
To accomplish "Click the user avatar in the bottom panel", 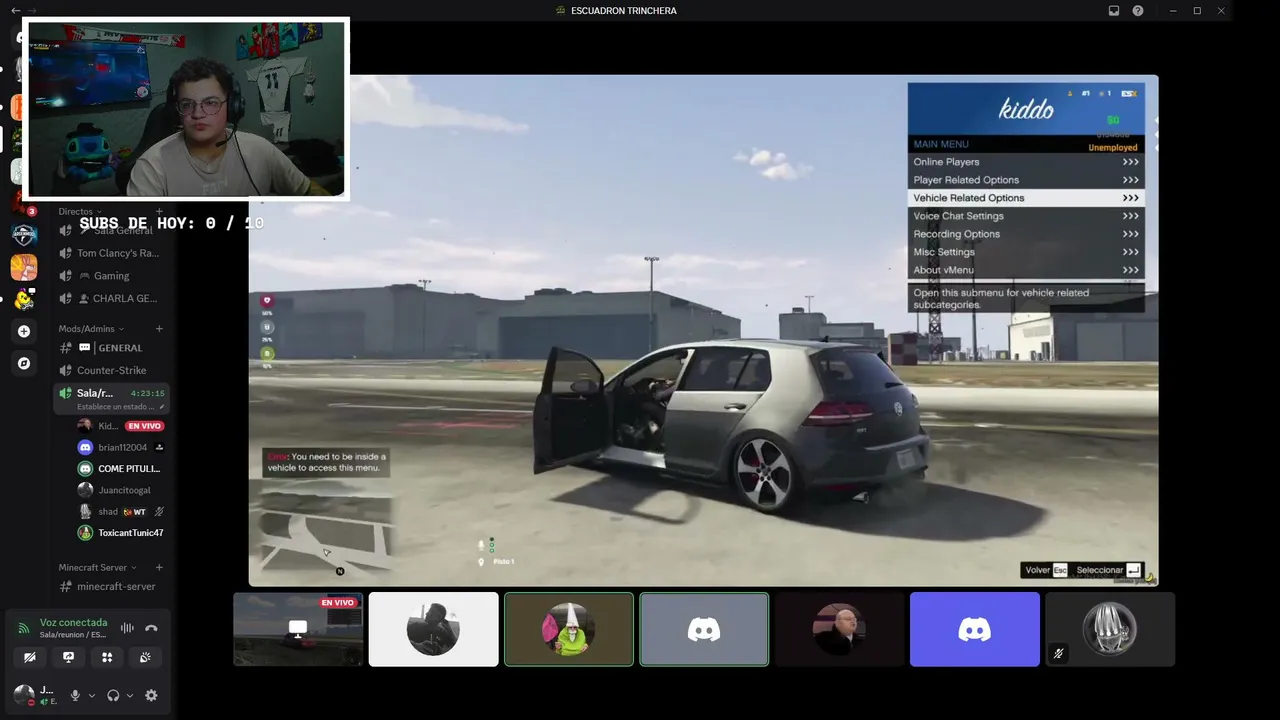I will click(23, 694).
